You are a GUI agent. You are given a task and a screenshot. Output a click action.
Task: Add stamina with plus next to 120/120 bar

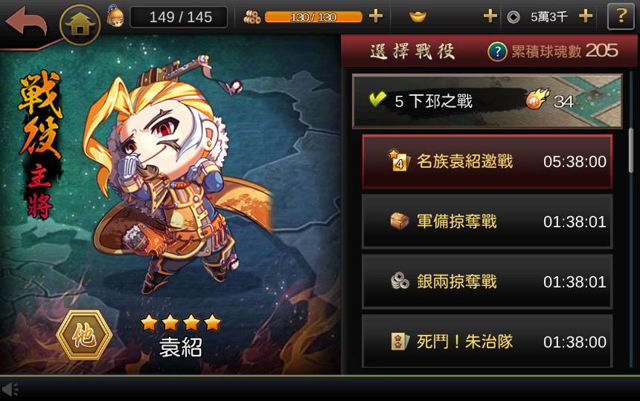(376, 16)
